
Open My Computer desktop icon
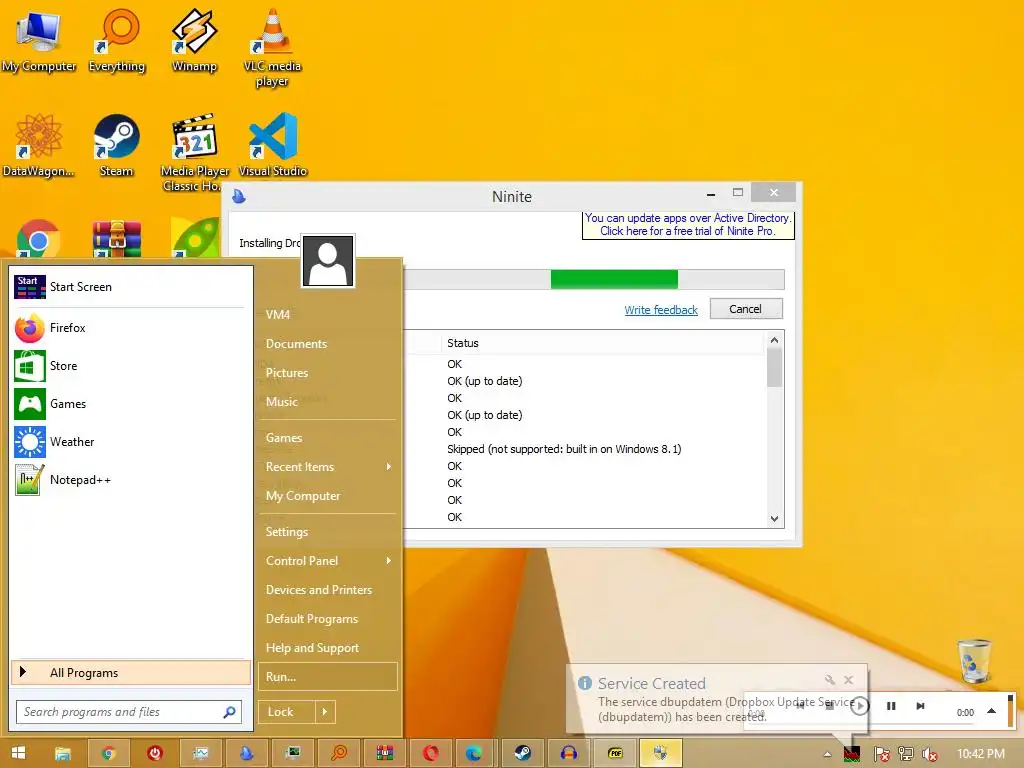pos(39,40)
